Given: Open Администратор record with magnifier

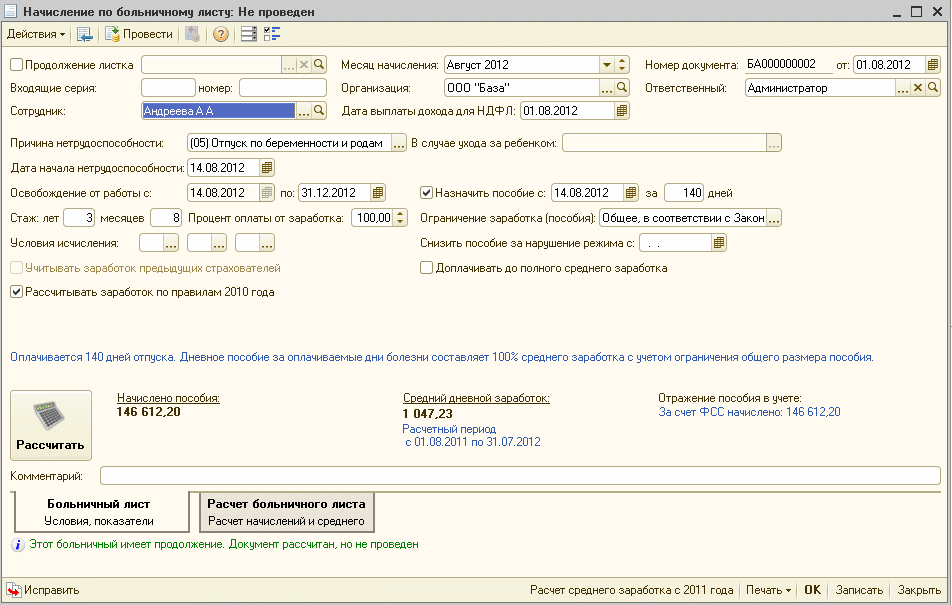Looking at the screenshot, I should pyautogui.click(x=933, y=88).
